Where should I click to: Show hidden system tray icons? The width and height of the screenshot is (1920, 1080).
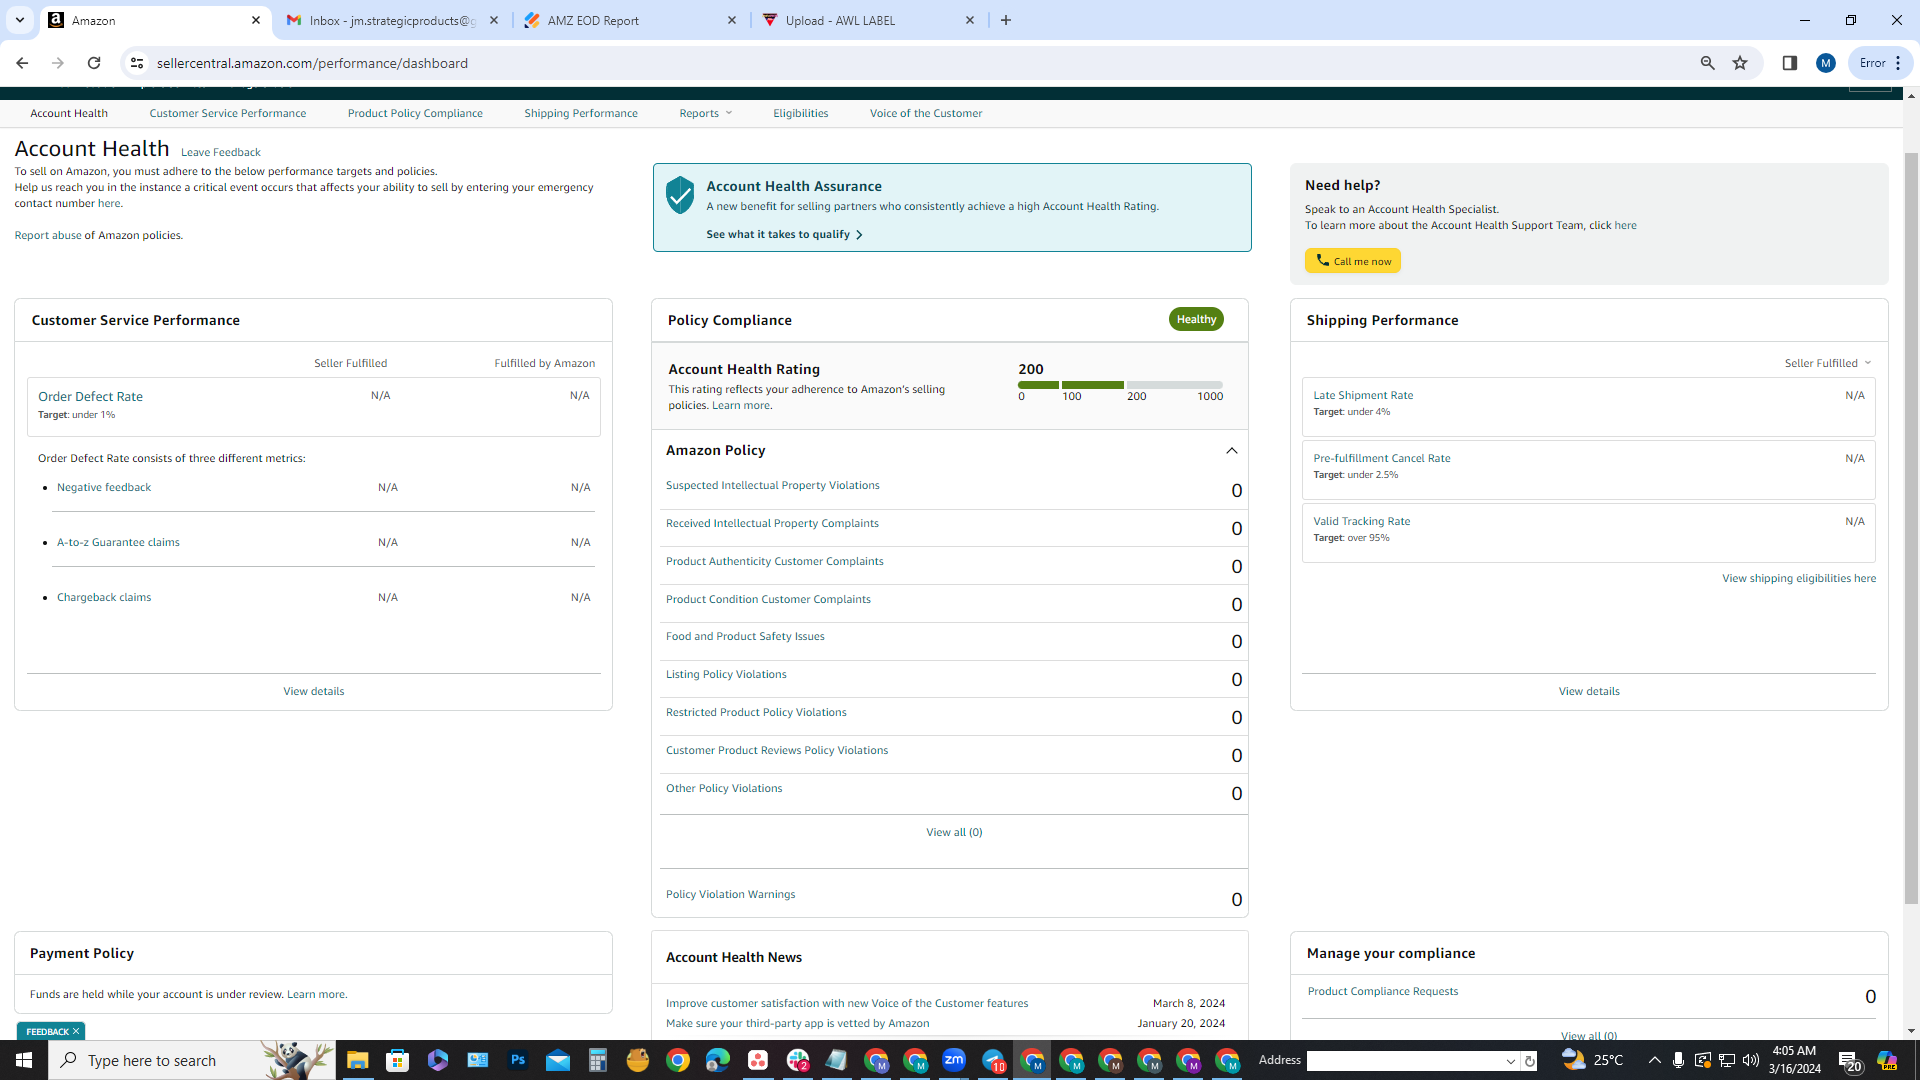coord(1654,1060)
